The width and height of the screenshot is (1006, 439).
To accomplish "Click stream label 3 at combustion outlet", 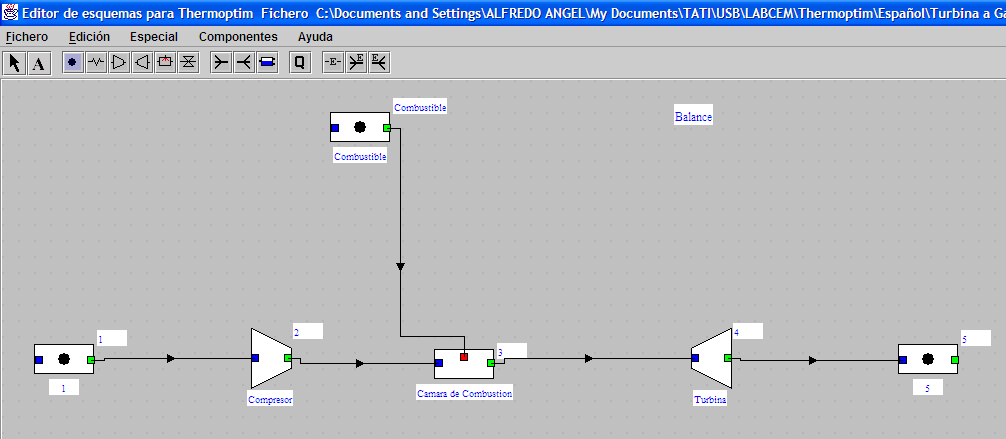I will [x=512, y=351].
